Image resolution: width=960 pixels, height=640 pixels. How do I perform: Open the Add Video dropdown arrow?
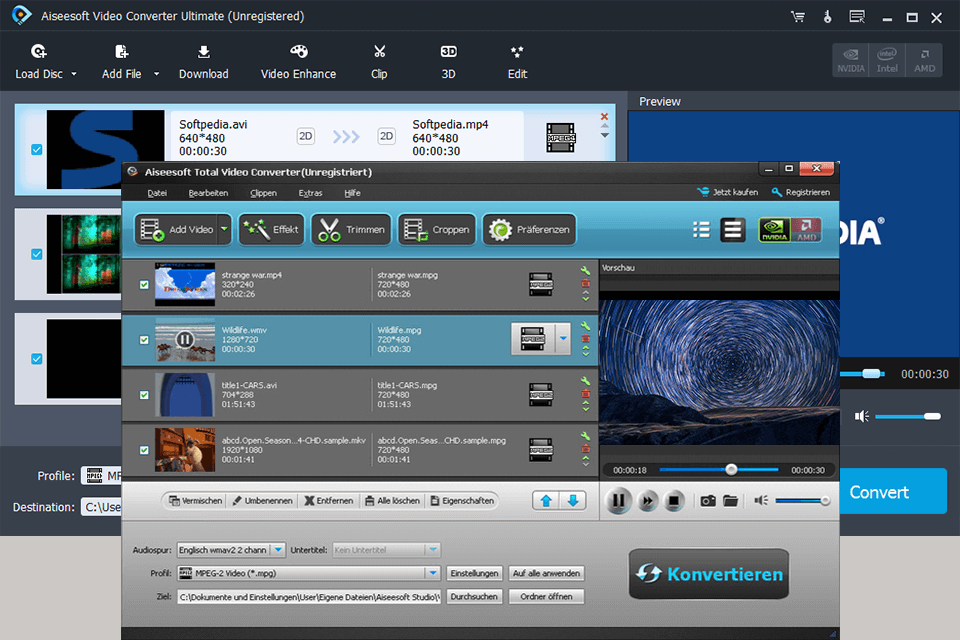tap(224, 229)
